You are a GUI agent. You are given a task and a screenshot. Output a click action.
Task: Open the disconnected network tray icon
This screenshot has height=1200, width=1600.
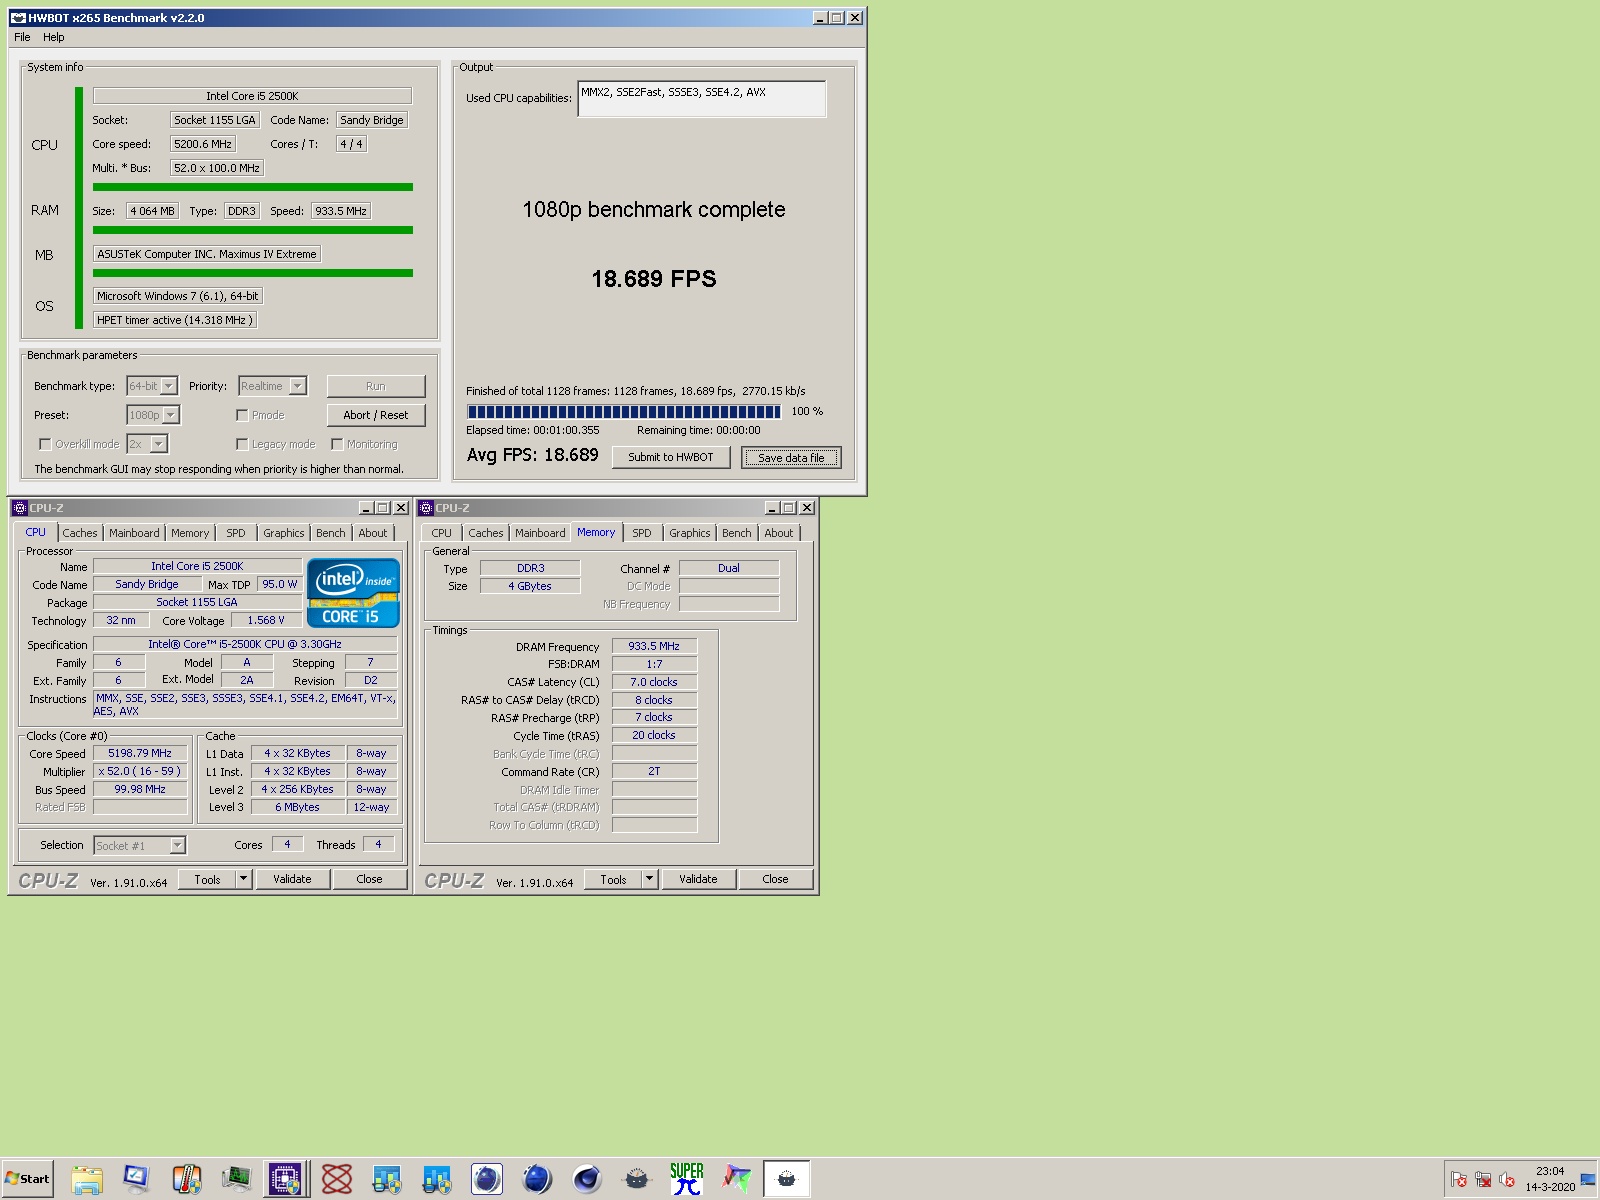[x=1483, y=1179]
